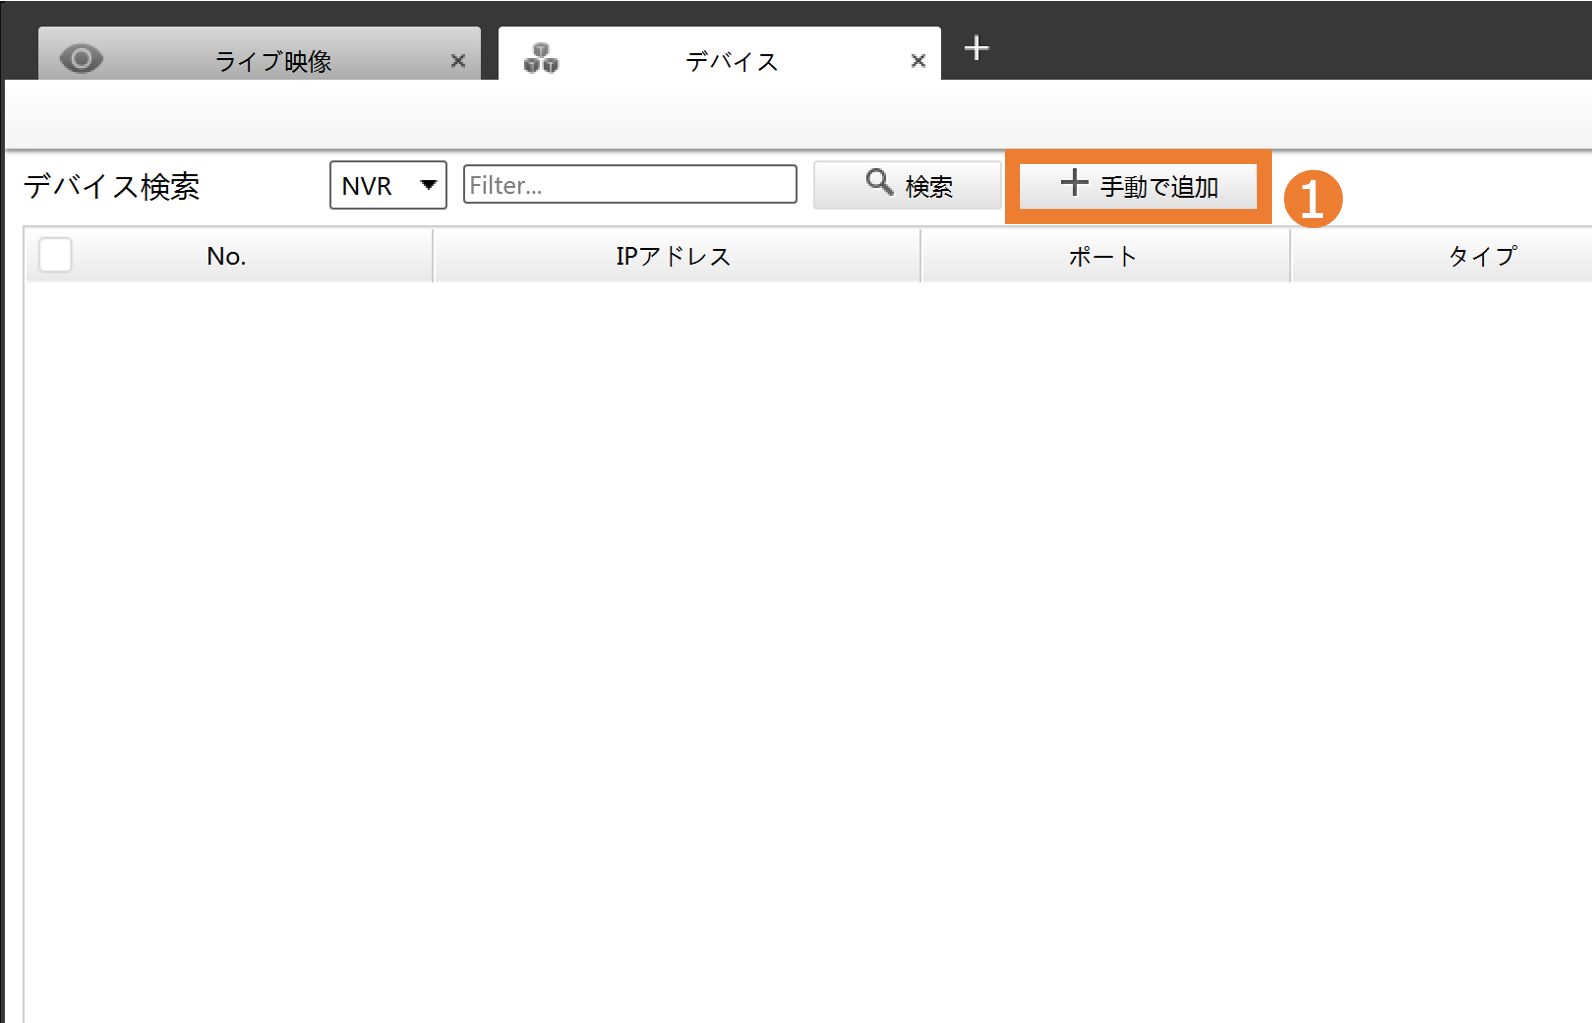Image resolution: width=1592 pixels, height=1023 pixels.
Task: Click the 手動で追加 button
Action: 1138,186
